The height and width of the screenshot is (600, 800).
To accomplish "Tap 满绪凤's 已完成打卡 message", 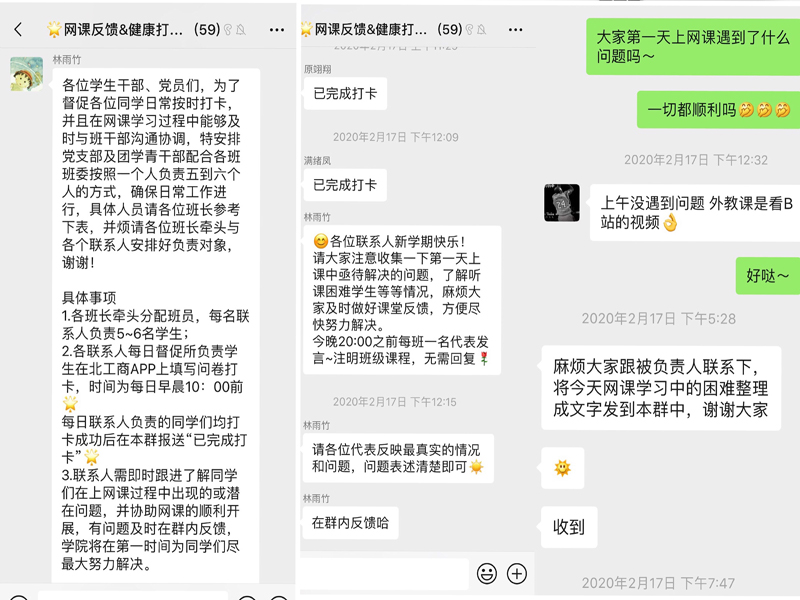I will click(345, 185).
